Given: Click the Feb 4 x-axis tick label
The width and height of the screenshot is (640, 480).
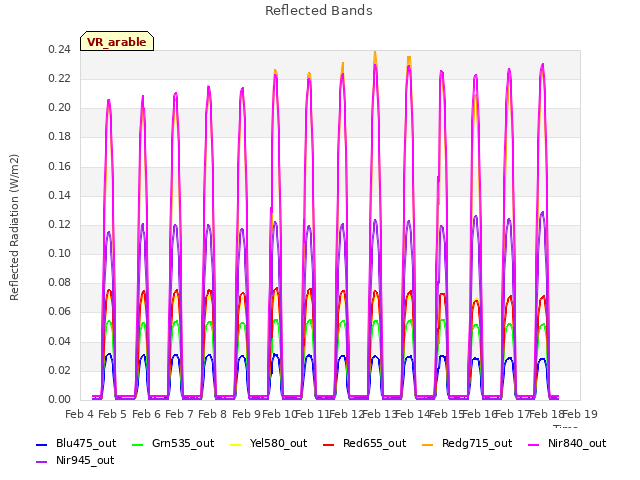Looking at the screenshot, I should click(x=80, y=414).
